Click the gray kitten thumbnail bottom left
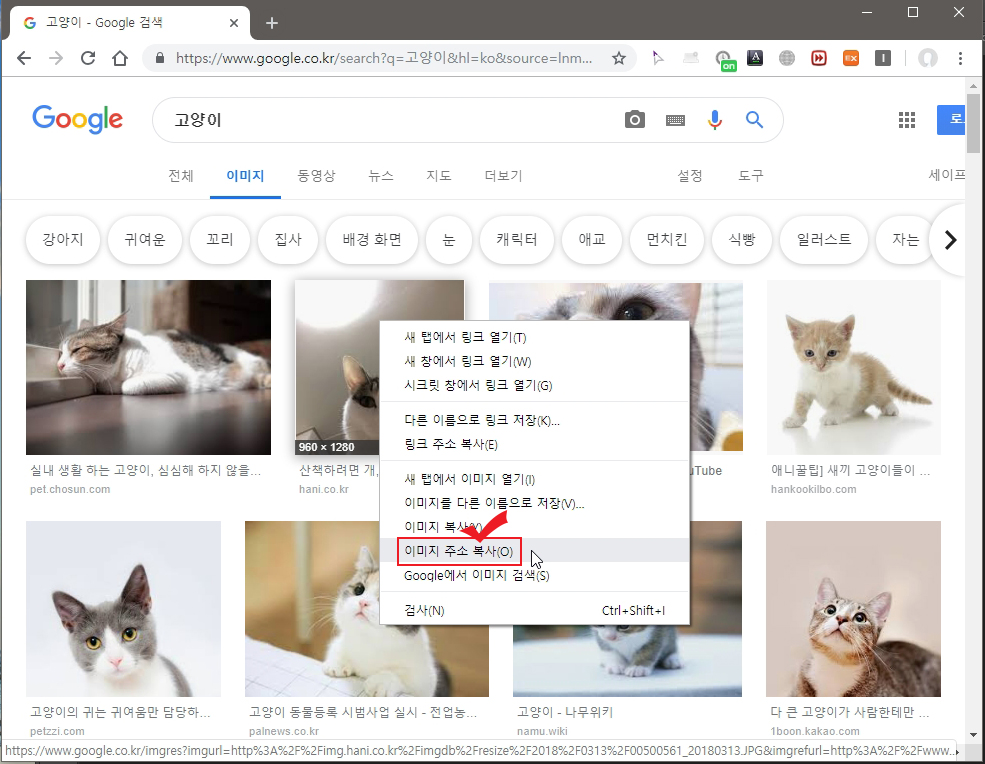This screenshot has width=985, height=764. point(123,607)
